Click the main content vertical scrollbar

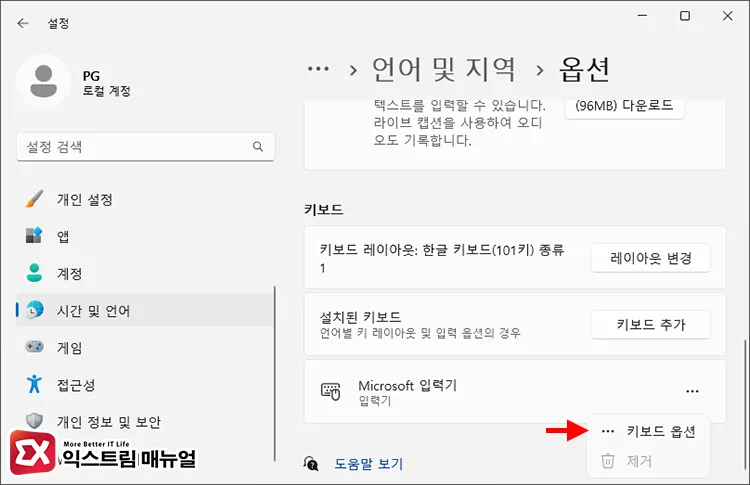pyautogui.click(x=744, y=404)
